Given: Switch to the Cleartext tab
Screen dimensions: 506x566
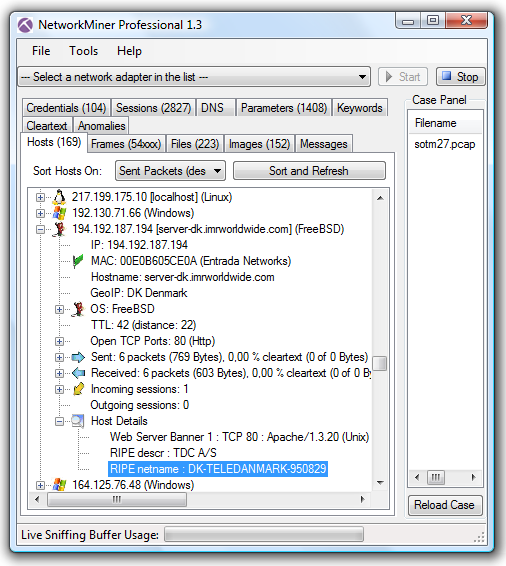Looking at the screenshot, I should [x=47, y=126].
